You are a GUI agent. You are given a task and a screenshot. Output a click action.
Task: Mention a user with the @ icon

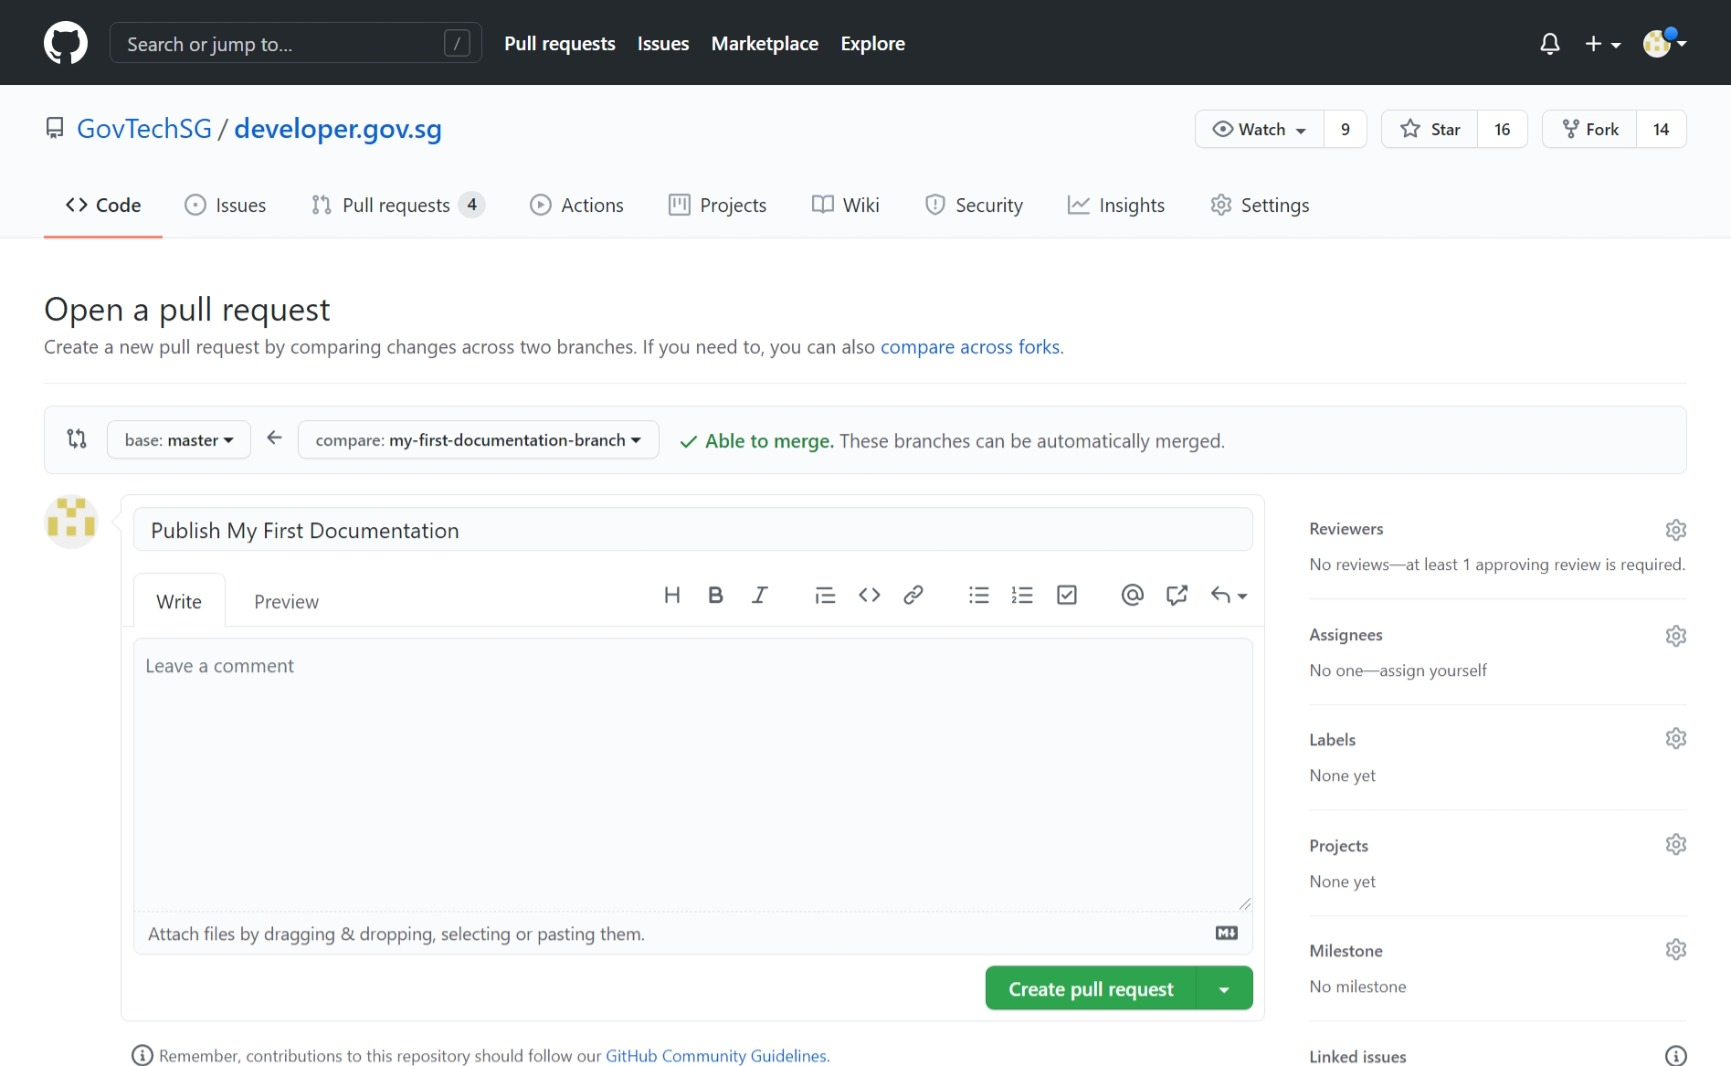pos(1131,594)
